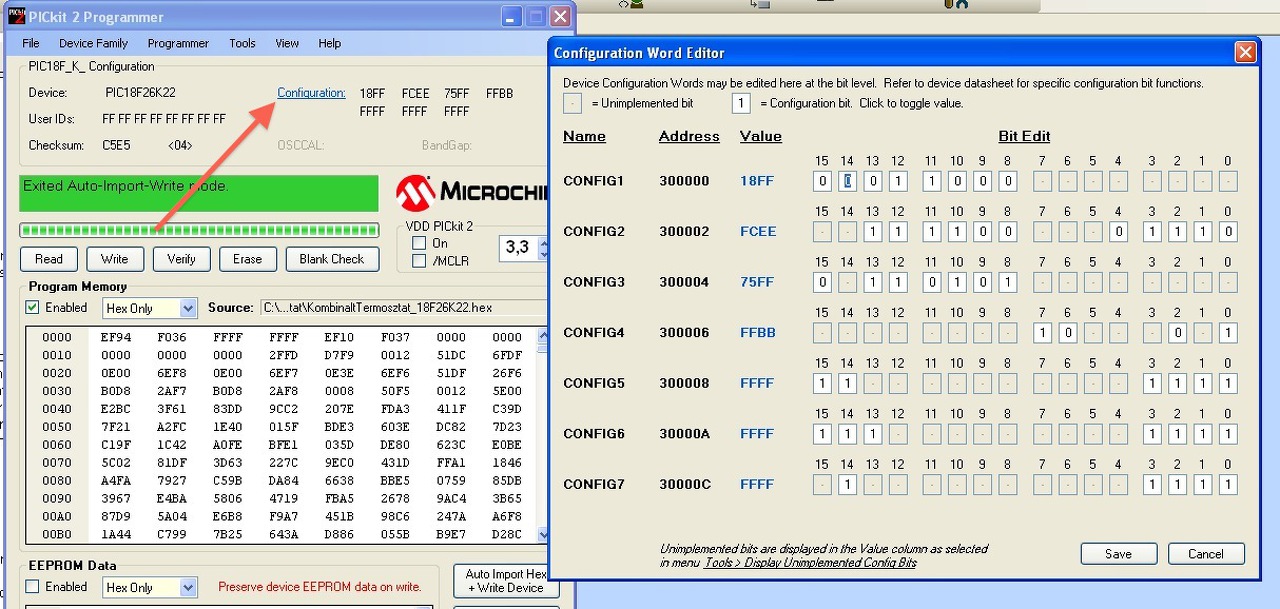Click the Erase button

[x=247, y=259]
